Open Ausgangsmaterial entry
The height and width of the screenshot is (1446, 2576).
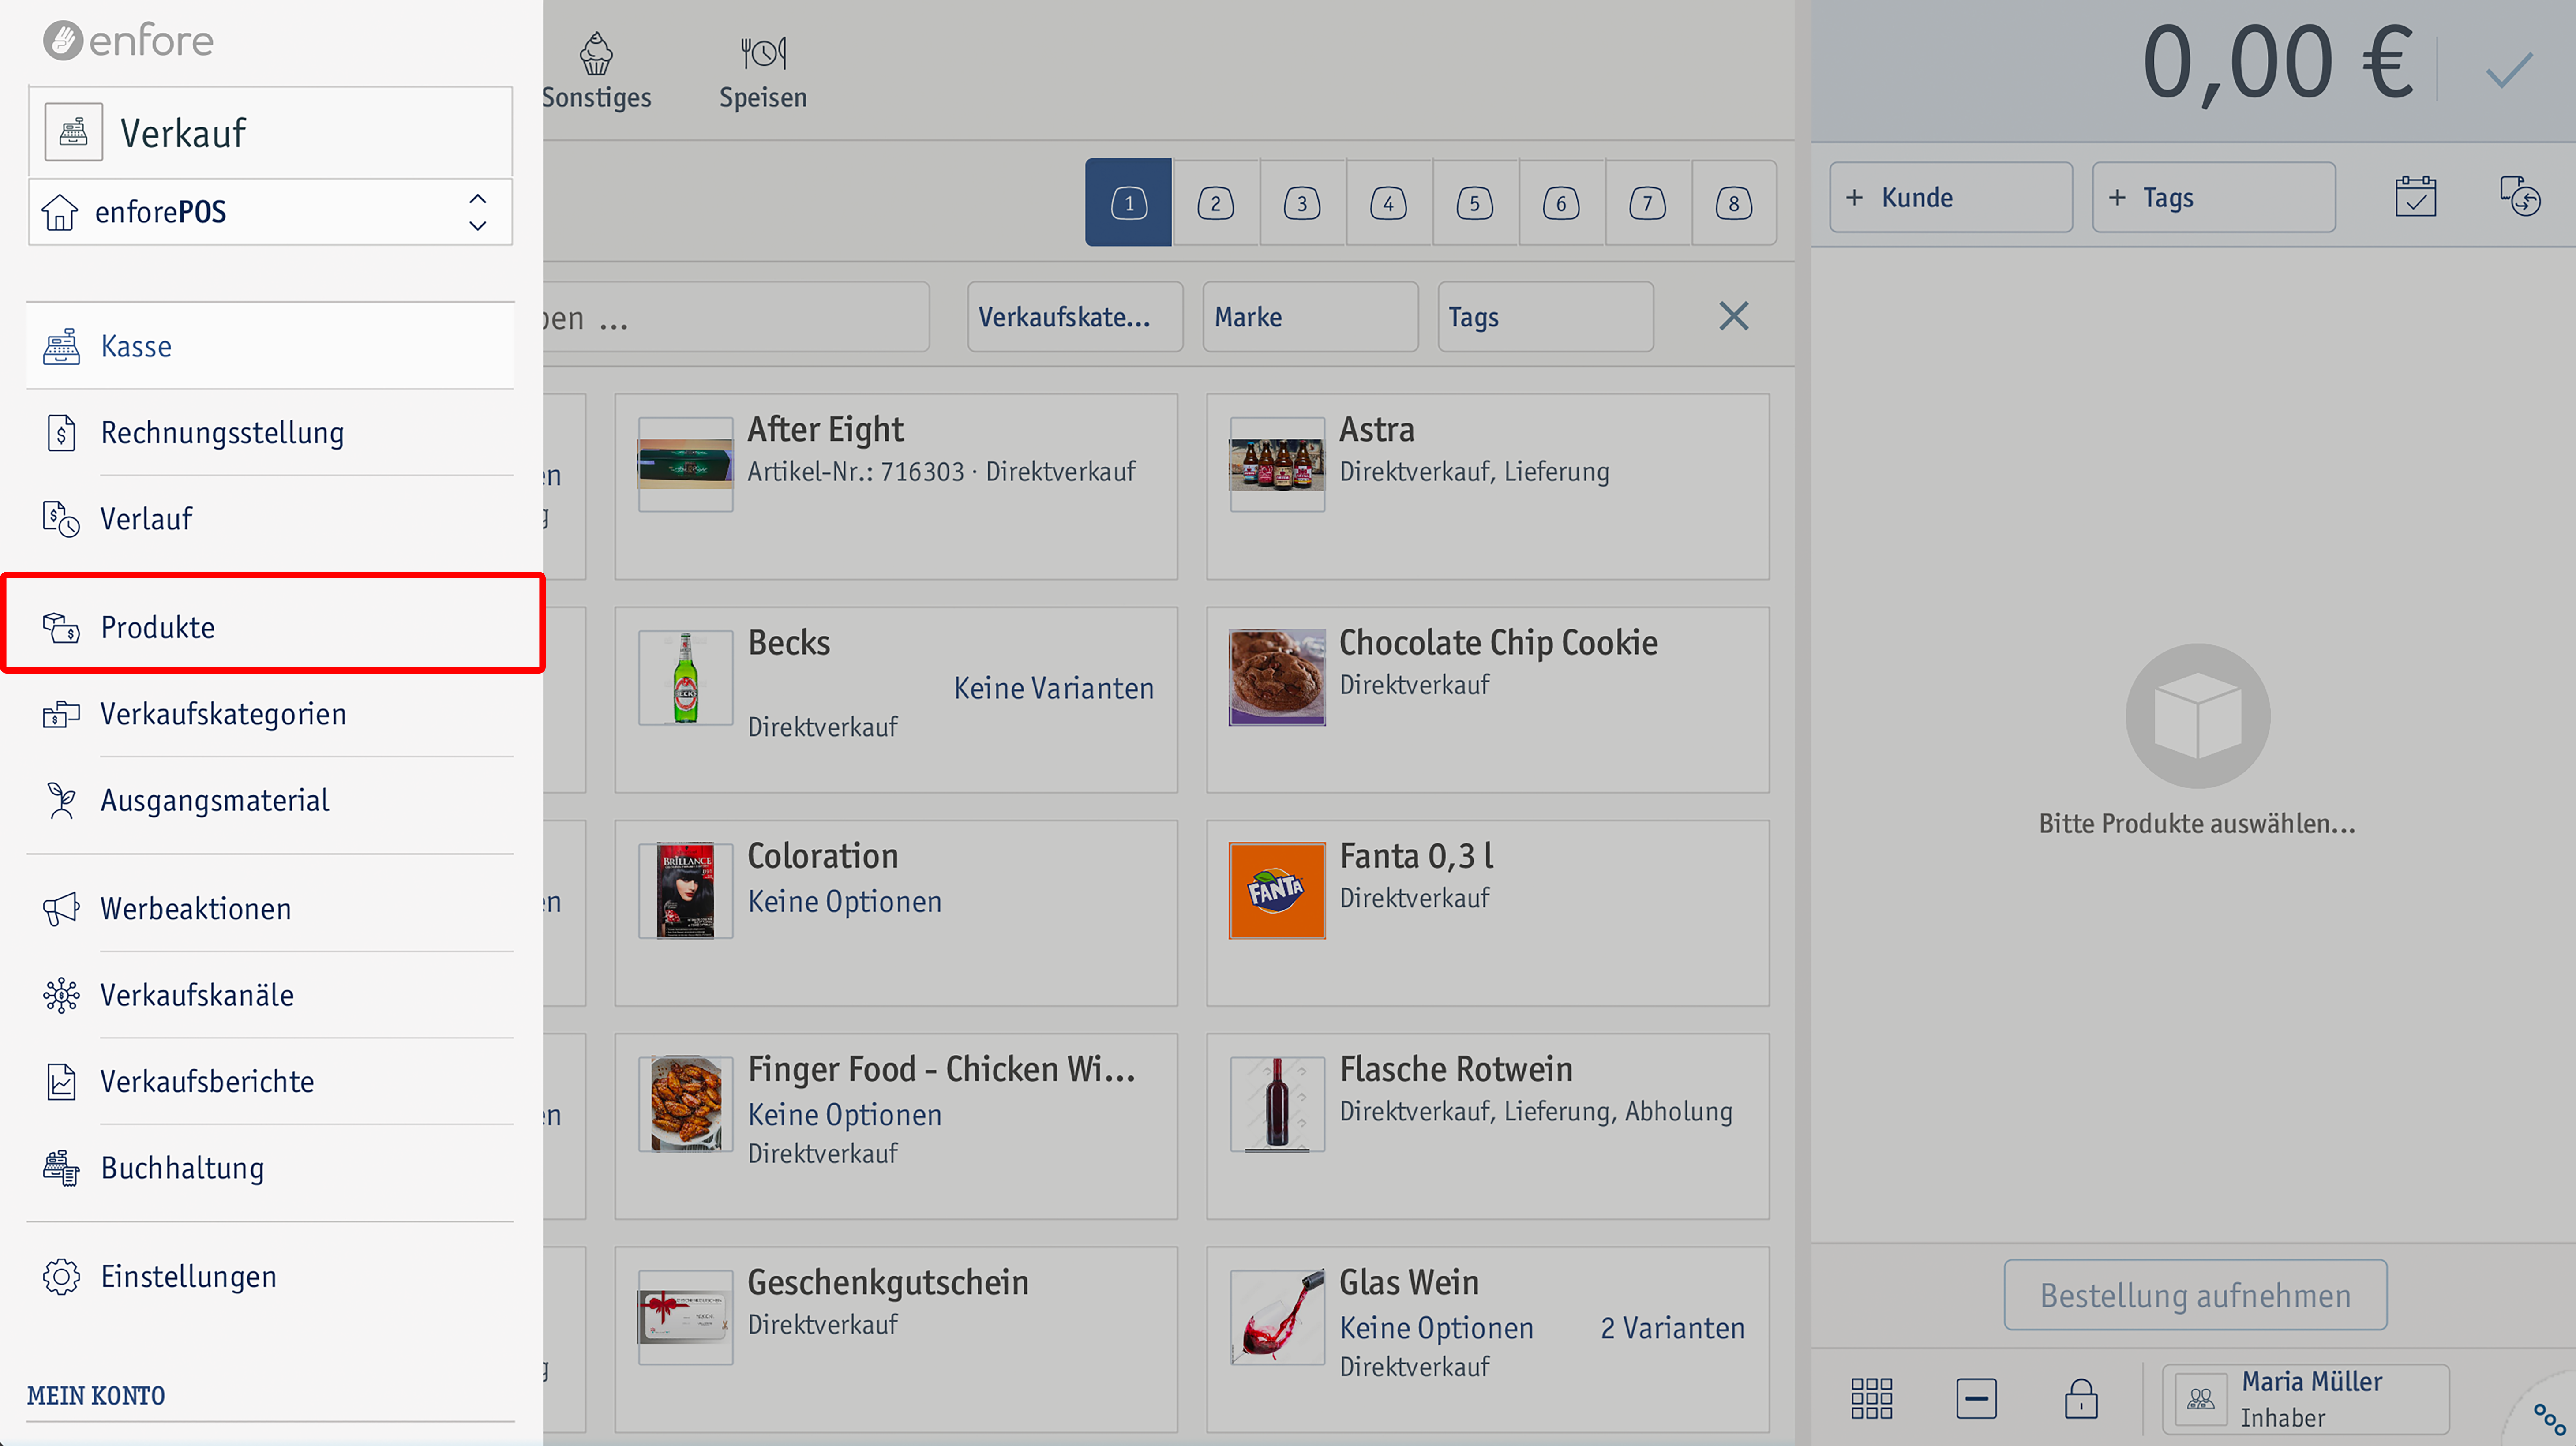[270, 800]
